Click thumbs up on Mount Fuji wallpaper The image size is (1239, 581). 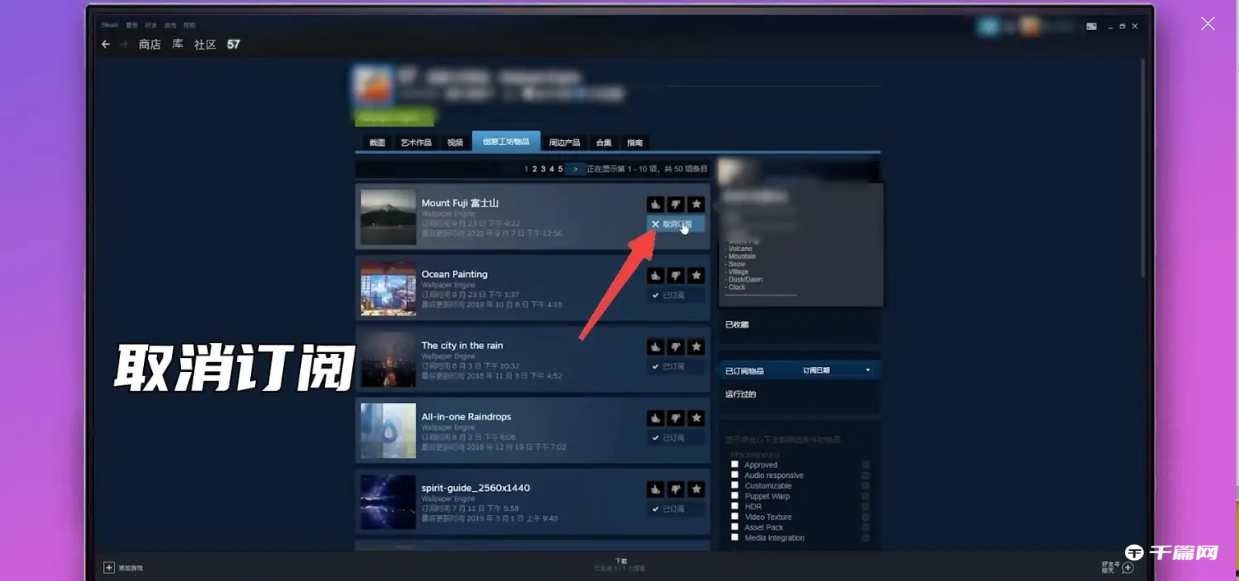pyautogui.click(x=655, y=204)
